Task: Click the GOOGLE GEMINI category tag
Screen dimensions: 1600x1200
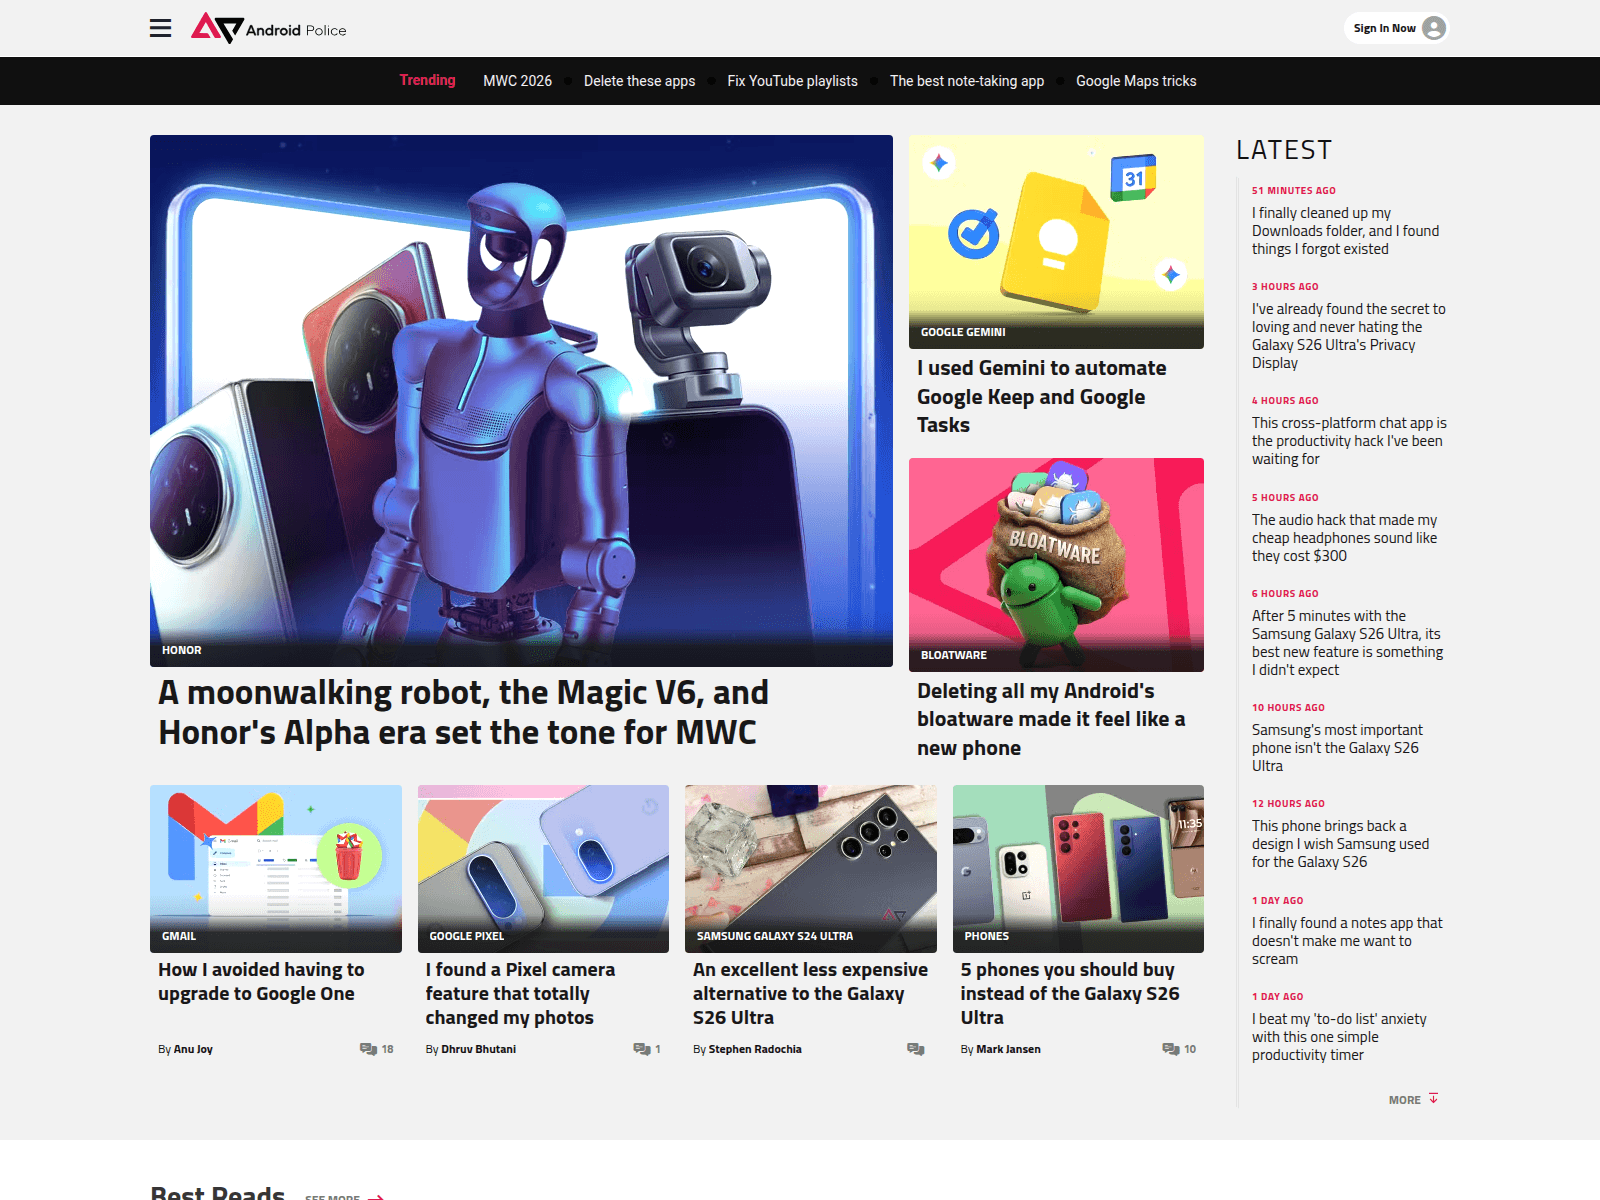Action: pyautogui.click(x=963, y=332)
